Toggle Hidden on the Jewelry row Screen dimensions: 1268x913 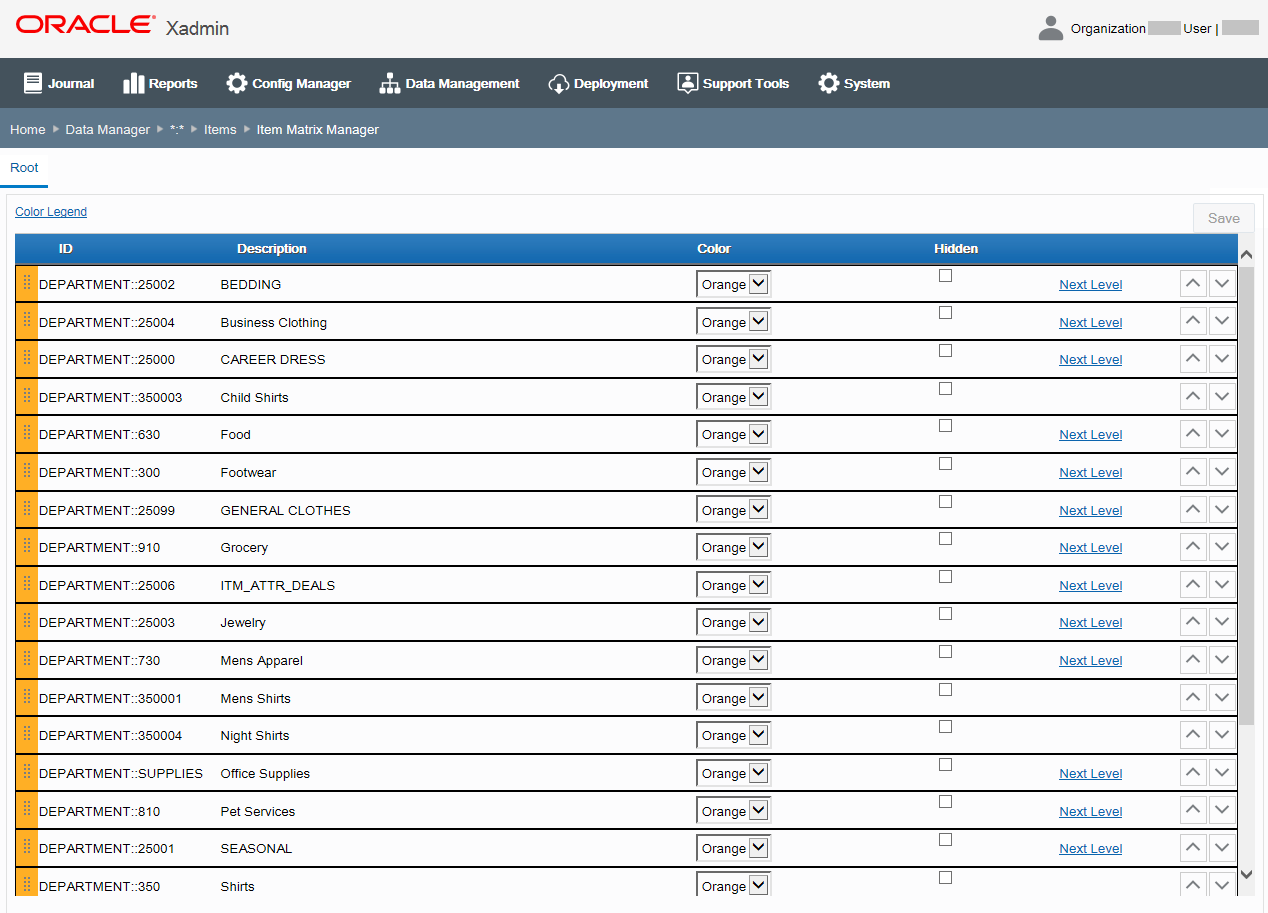pos(945,613)
